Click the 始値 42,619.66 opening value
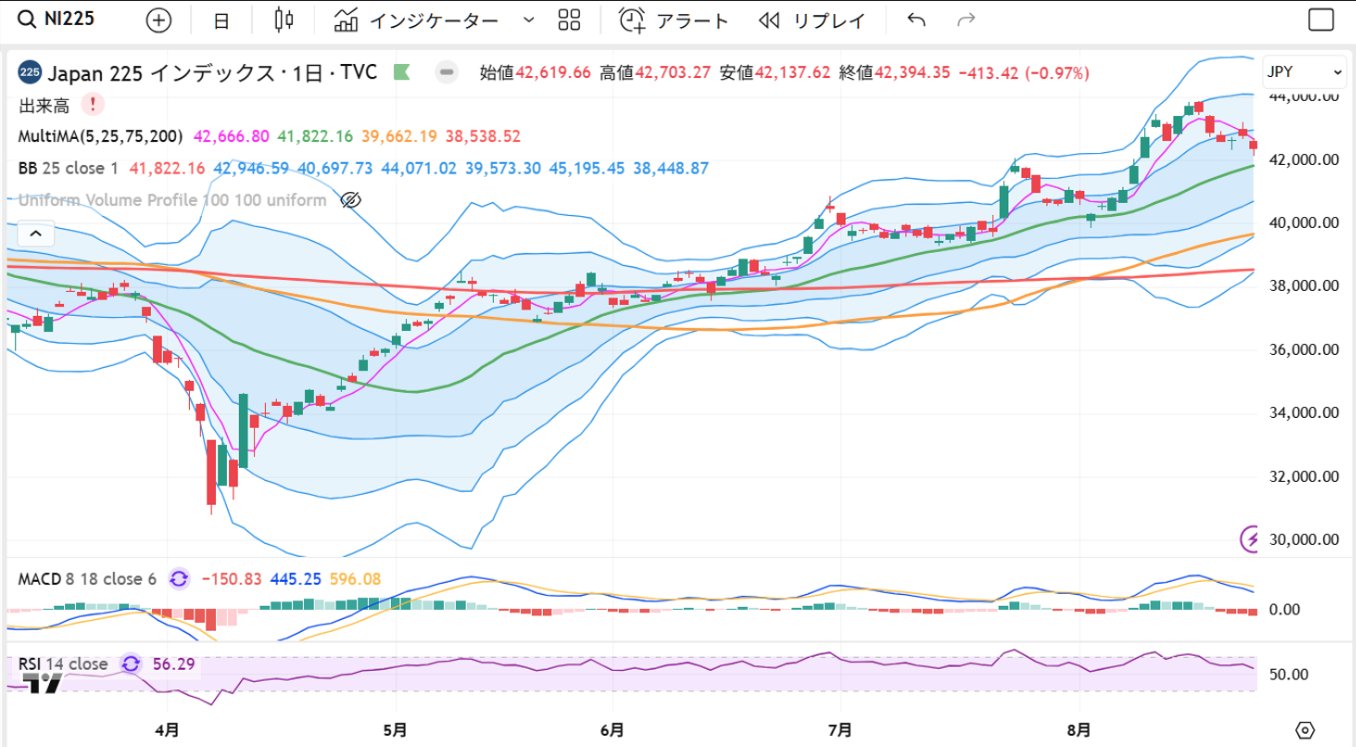This screenshot has width=1356, height=747. (x=536, y=72)
